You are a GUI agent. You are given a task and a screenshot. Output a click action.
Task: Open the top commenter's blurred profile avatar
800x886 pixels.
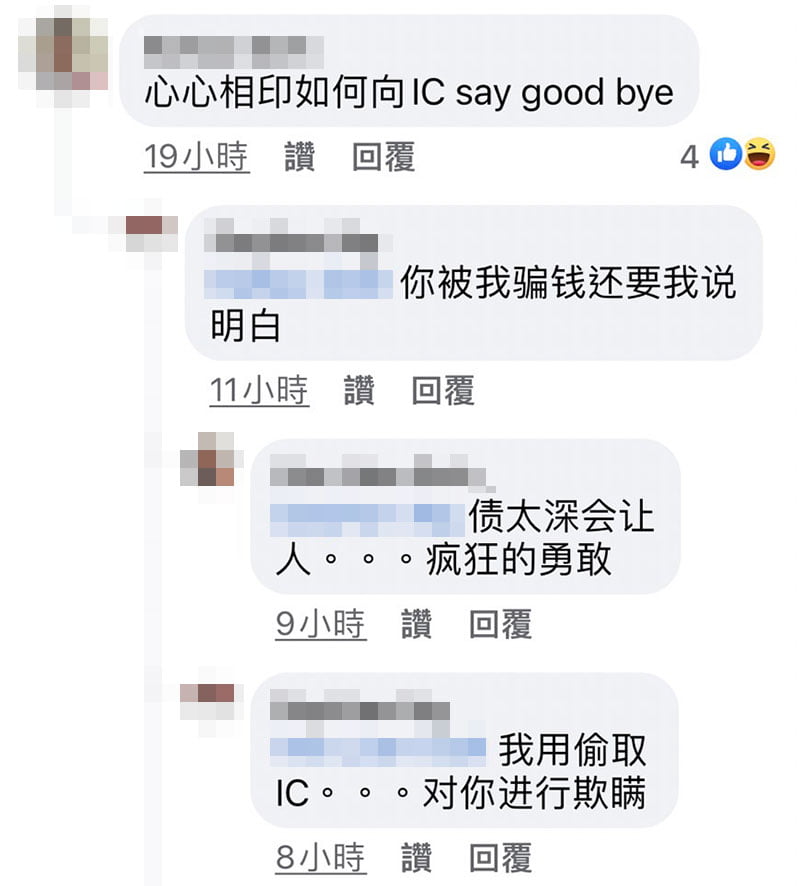coord(63,54)
